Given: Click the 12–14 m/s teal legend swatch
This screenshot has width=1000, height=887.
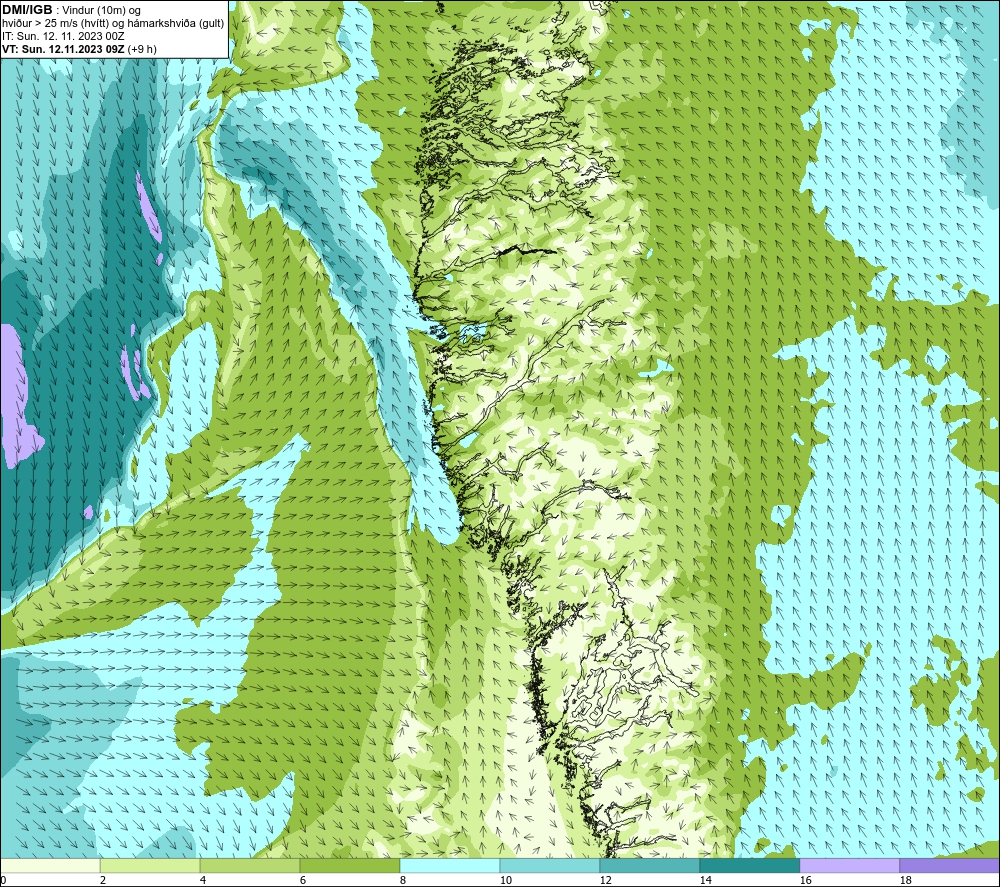Looking at the screenshot, I should click(649, 866).
